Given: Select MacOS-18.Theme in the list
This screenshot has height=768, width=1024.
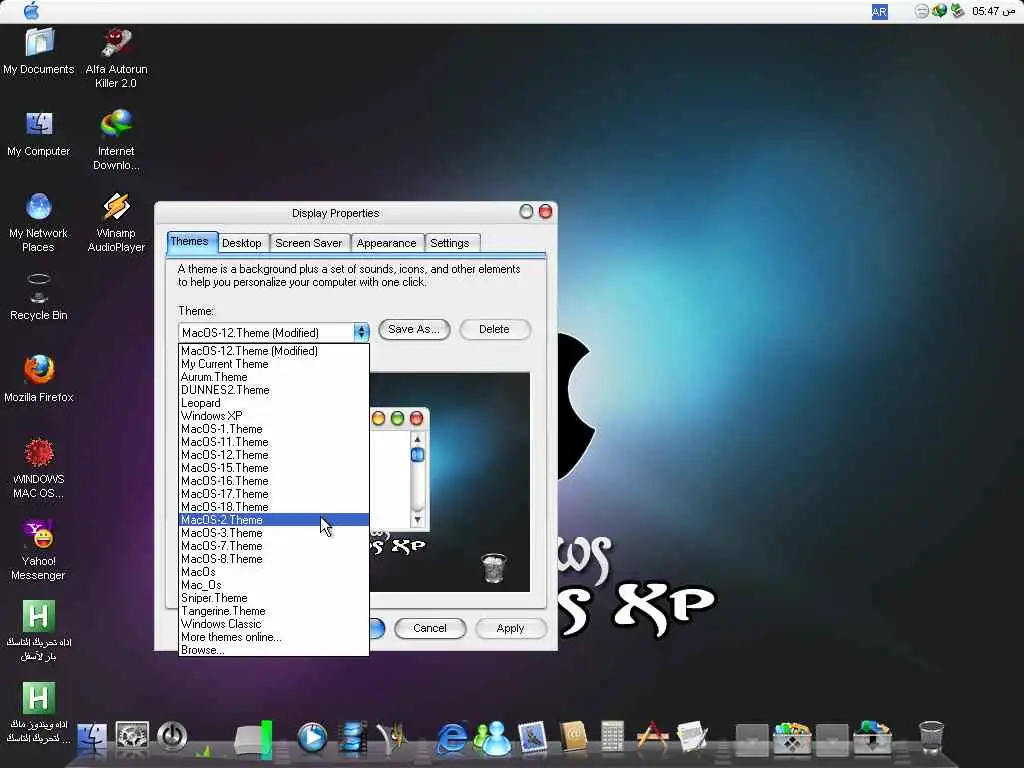Looking at the screenshot, I should pos(274,507).
